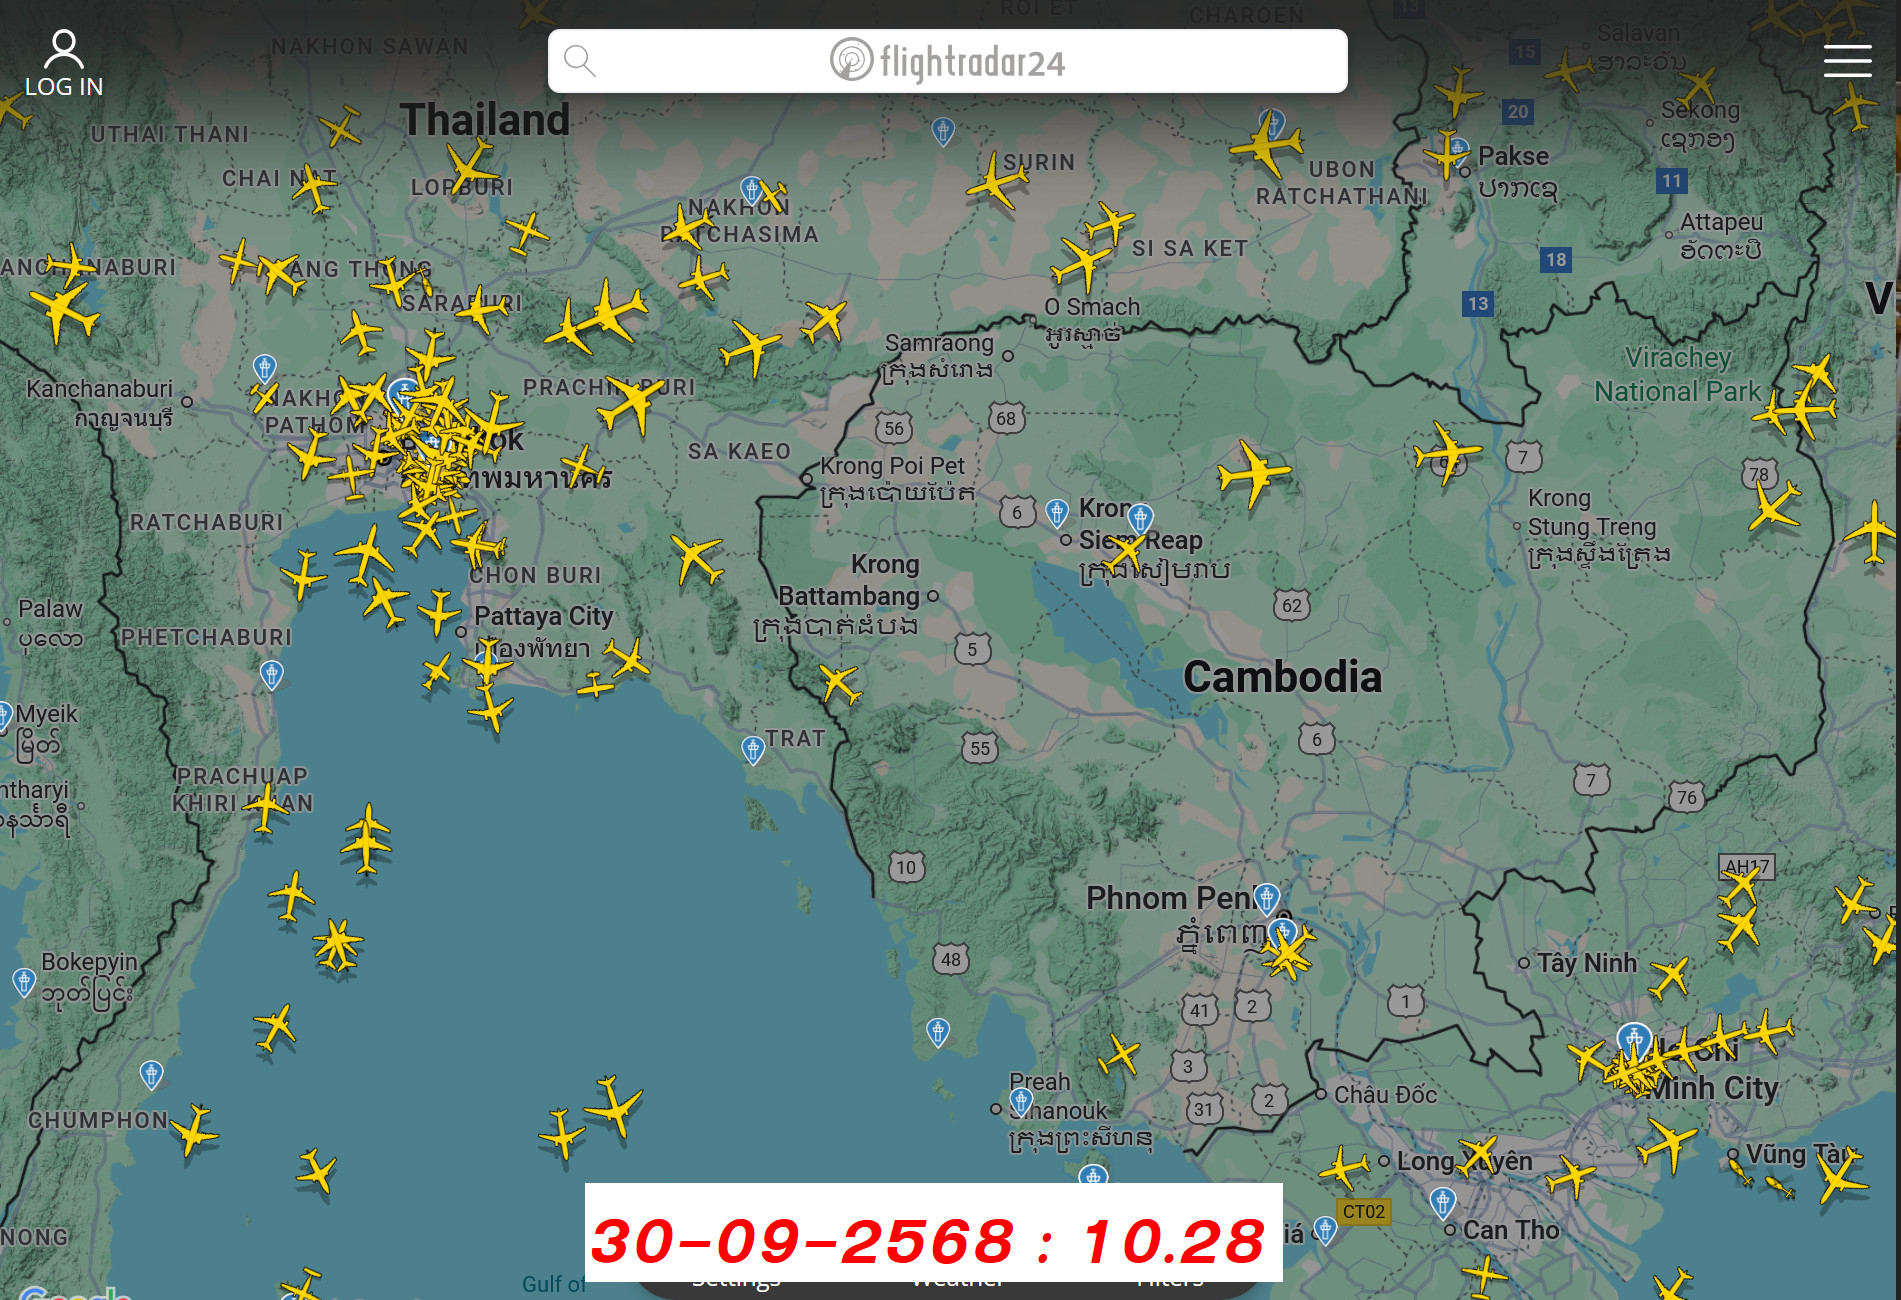Select the aircraft right of Chumphon label
This screenshot has height=1300, width=1901.
pyautogui.click(x=193, y=1131)
